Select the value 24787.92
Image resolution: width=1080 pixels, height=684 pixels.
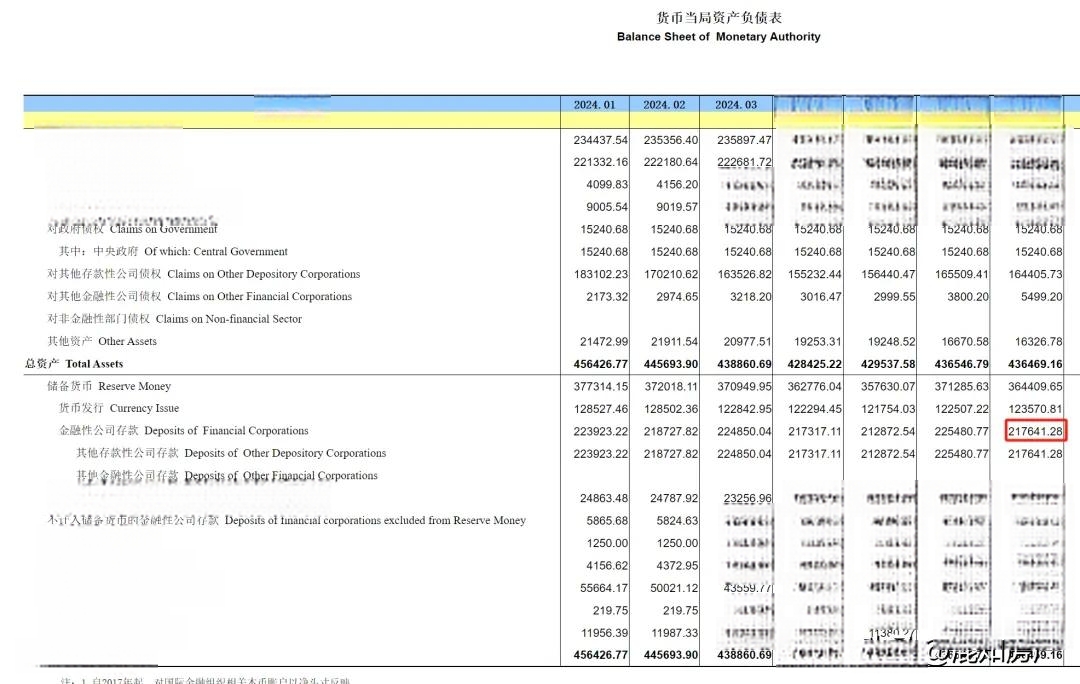tap(674, 498)
